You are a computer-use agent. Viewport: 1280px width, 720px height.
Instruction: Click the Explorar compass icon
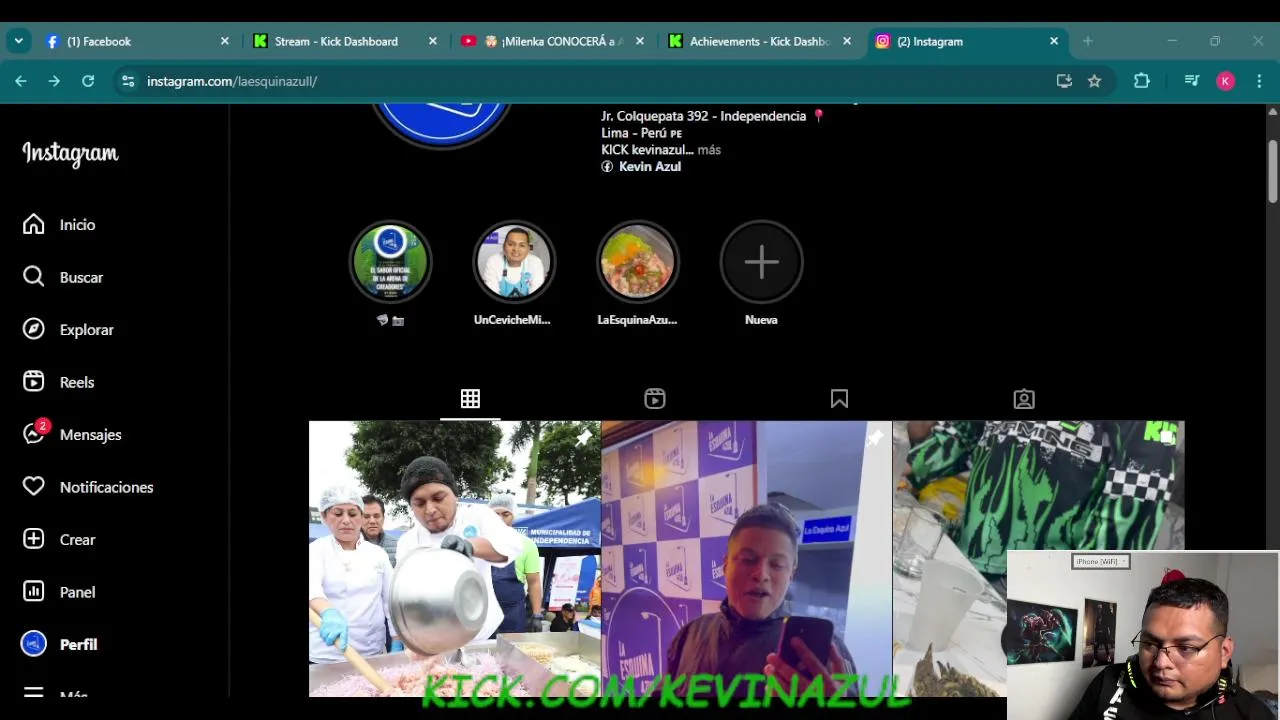click(x=34, y=329)
